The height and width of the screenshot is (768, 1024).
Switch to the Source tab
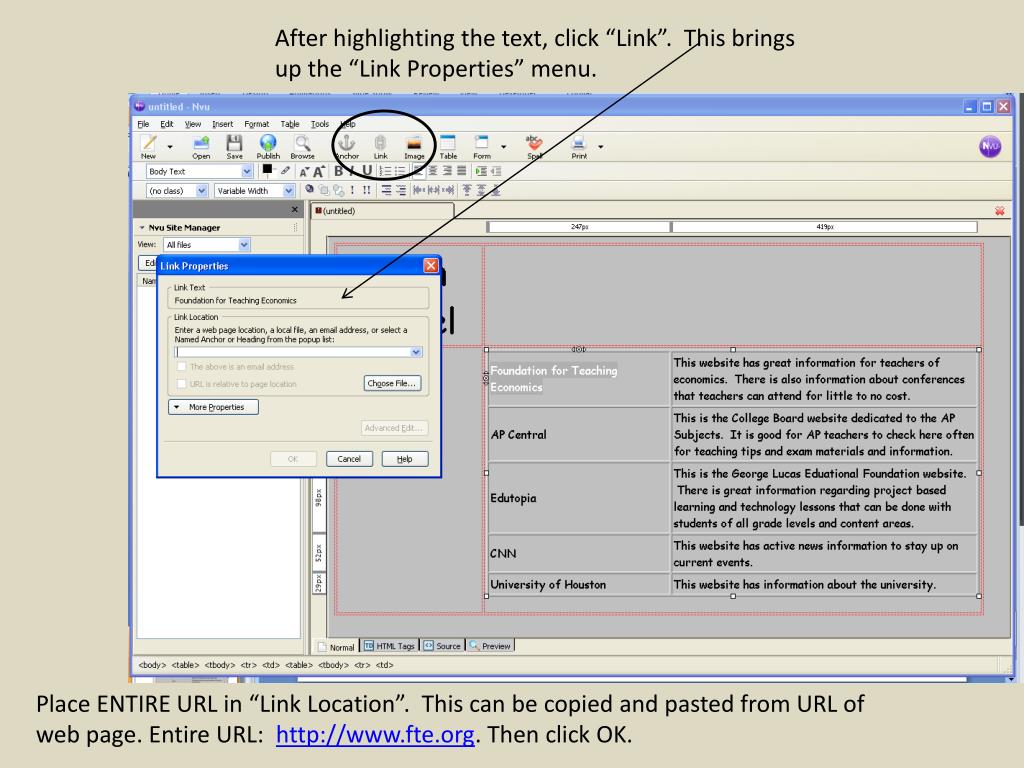pyautogui.click(x=442, y=646)
